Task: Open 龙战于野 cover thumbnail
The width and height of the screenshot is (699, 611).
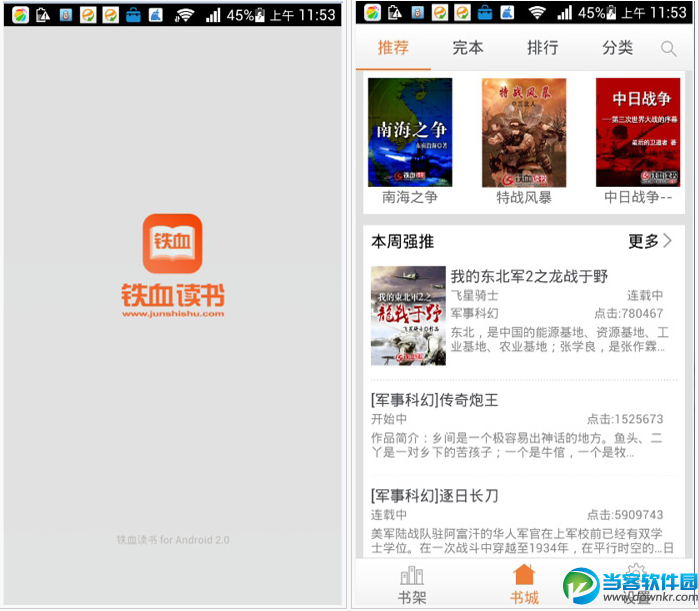Action: [408, 316]
